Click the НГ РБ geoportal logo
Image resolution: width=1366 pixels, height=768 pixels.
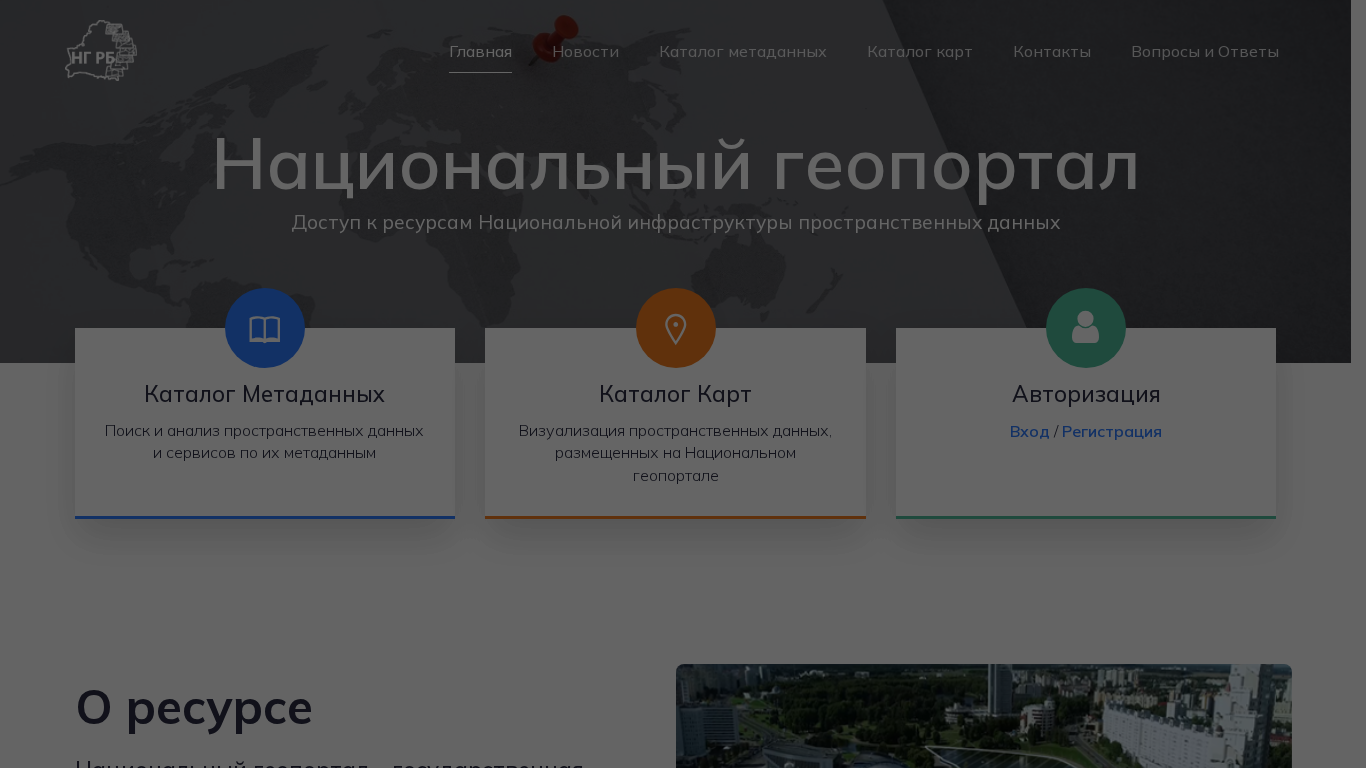tap(101, 51)
